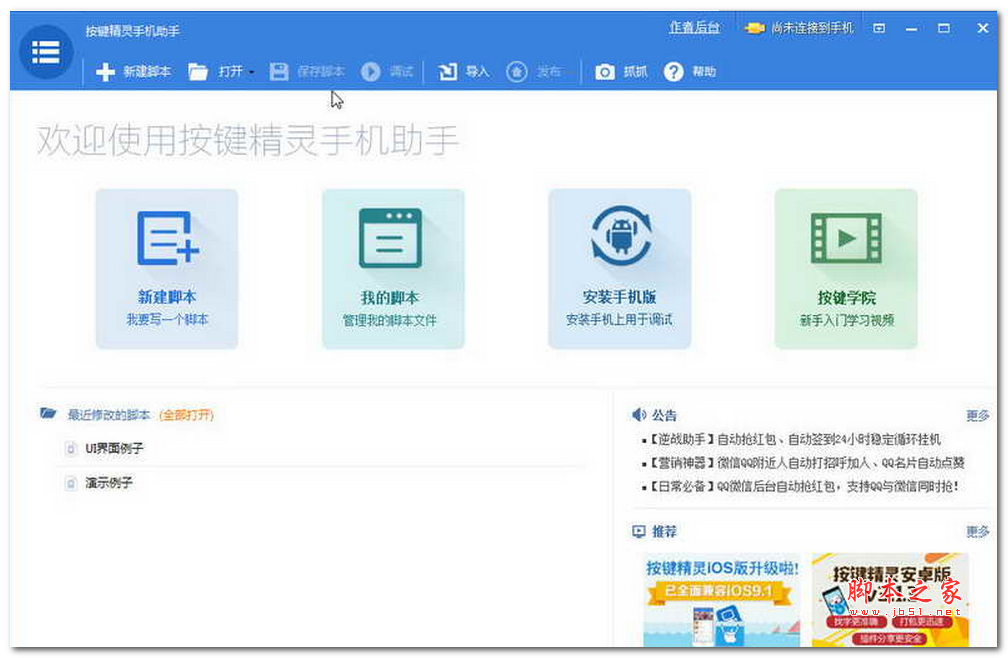This screenshot has height=658, width=1008.
Task: Open the 按键学院 tutorial video card
Action: 847,268
